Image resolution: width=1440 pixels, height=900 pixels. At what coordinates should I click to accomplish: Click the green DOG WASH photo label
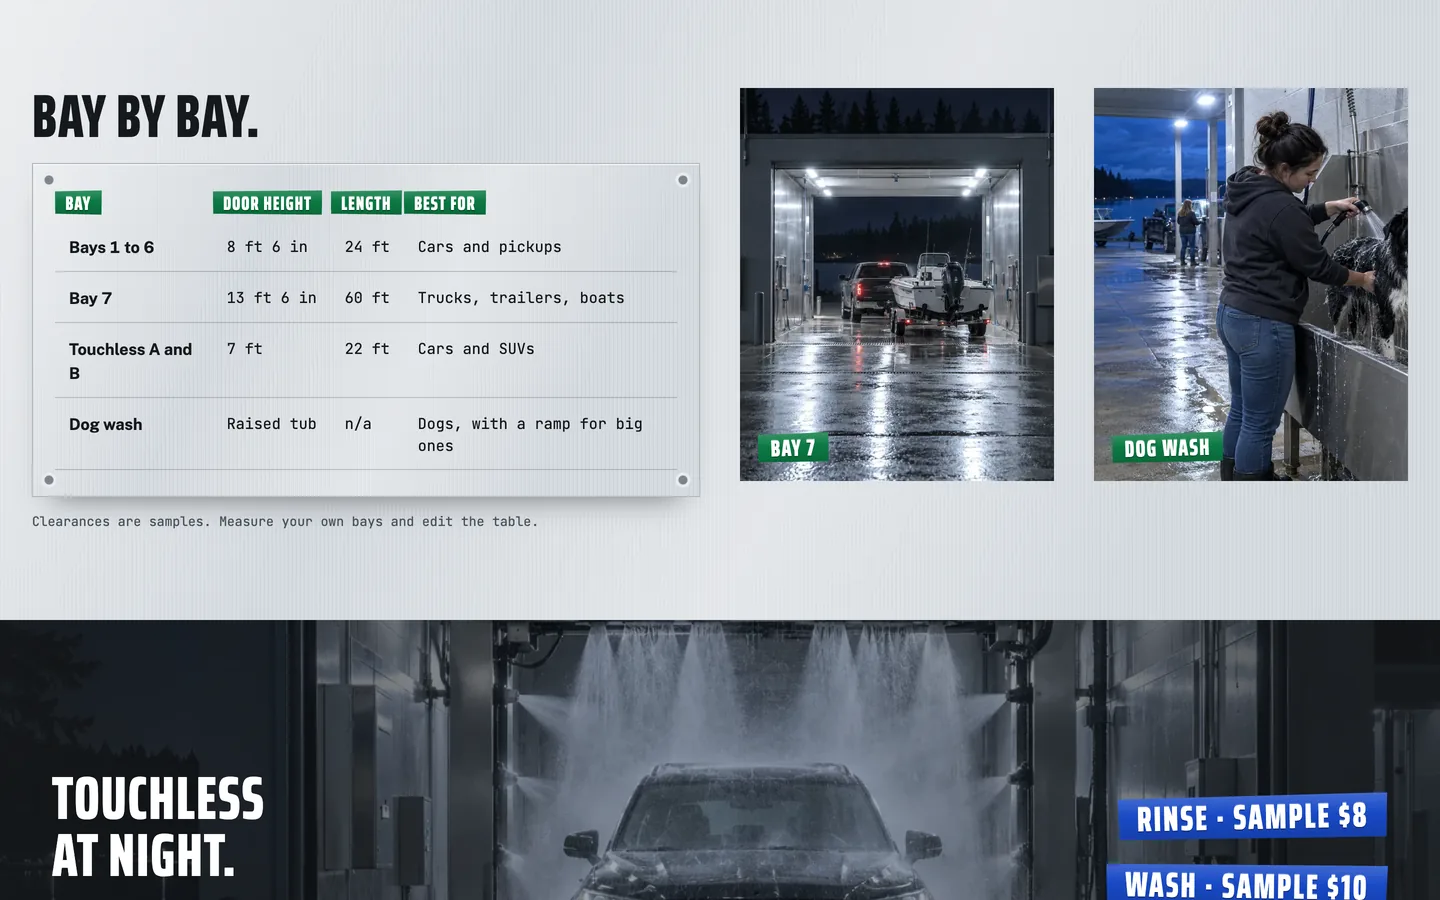point(1167,448)
